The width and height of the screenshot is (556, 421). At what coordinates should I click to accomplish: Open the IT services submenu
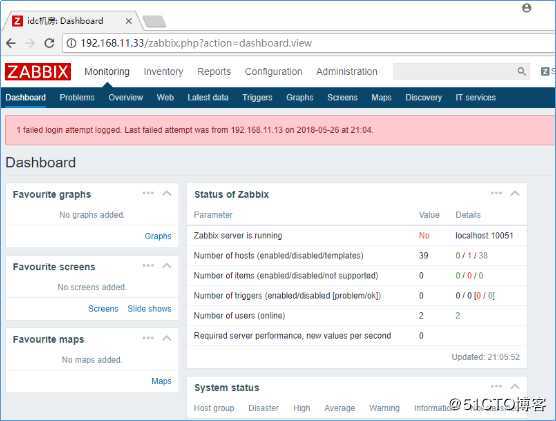click(476, 98)
